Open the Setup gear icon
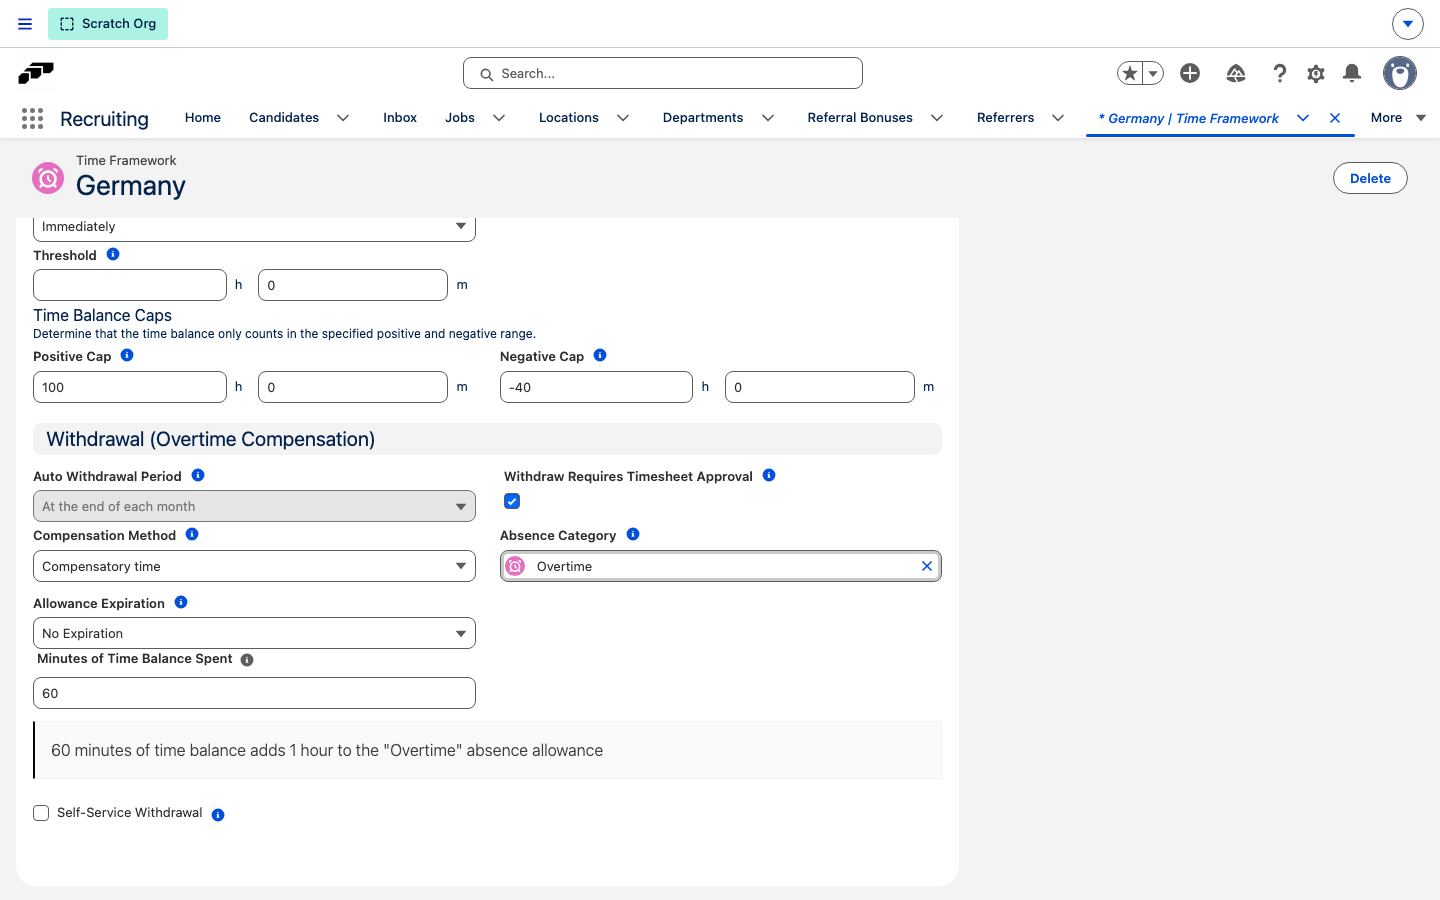Image resolution: width=1440 pixels, height=900 pixels. point(1316,73)
